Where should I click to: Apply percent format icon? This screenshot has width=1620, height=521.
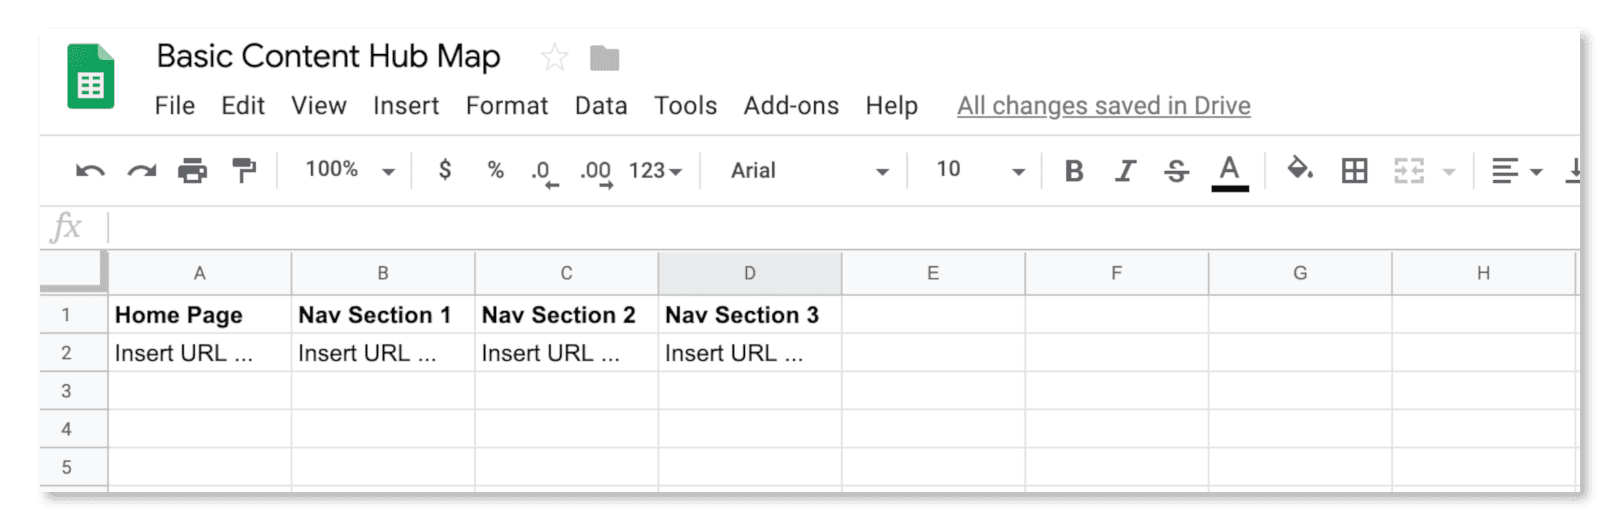(x=495, y=170)
